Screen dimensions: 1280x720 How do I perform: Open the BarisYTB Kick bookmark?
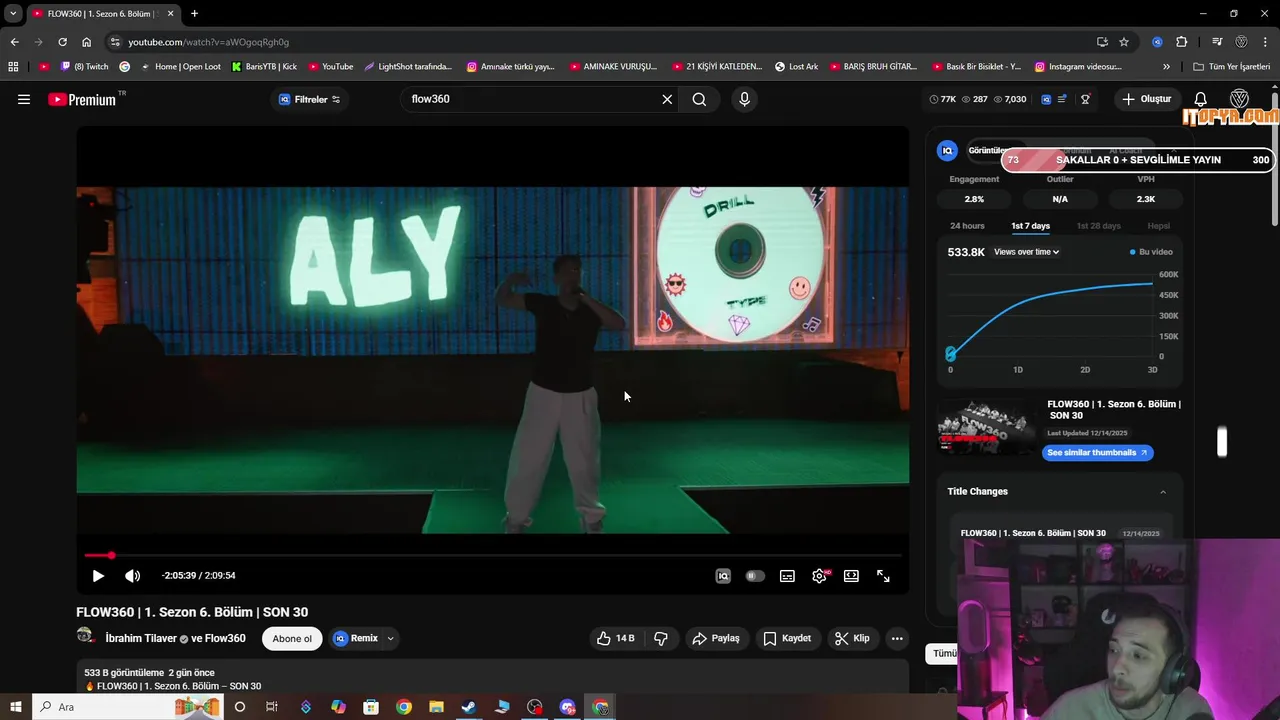click(x=264, y=67)
